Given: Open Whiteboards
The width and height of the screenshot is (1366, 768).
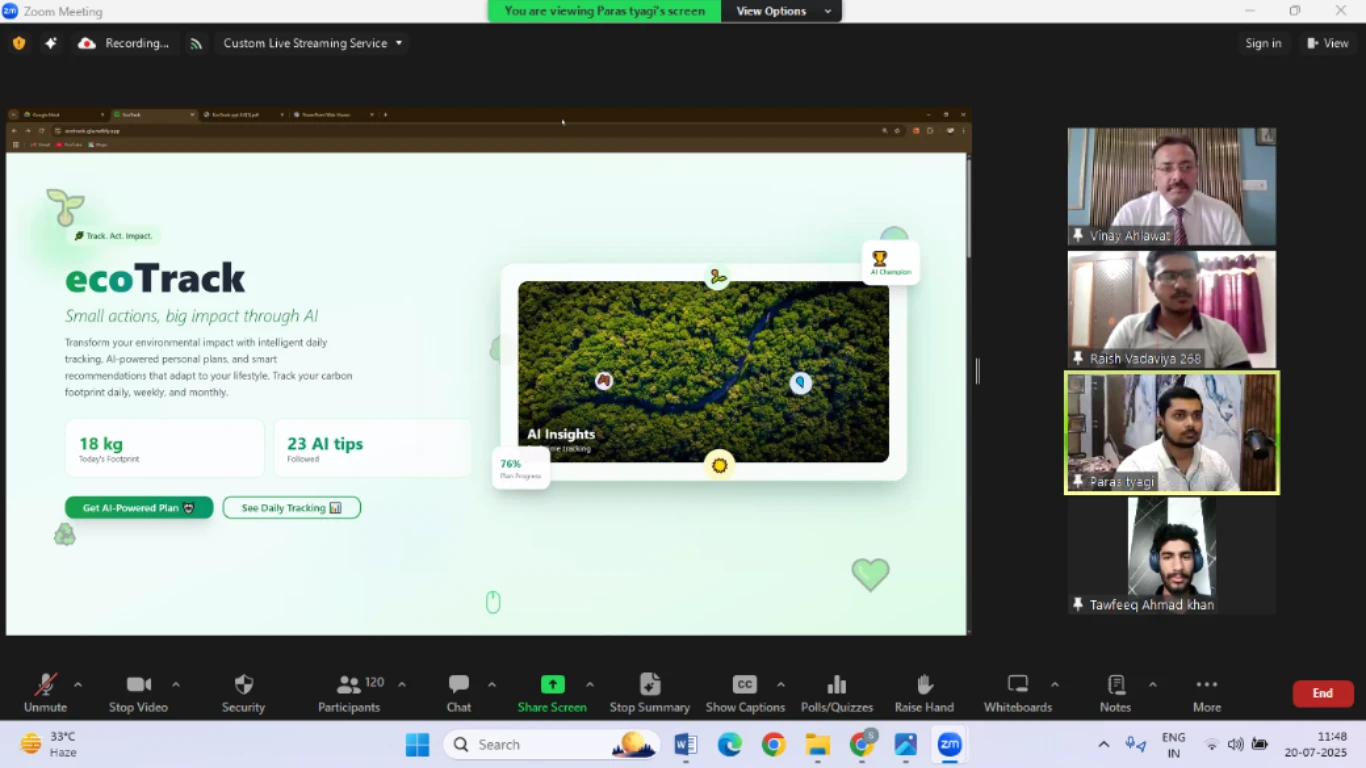Looking at the screenshot, I should tap(1017, 685).
